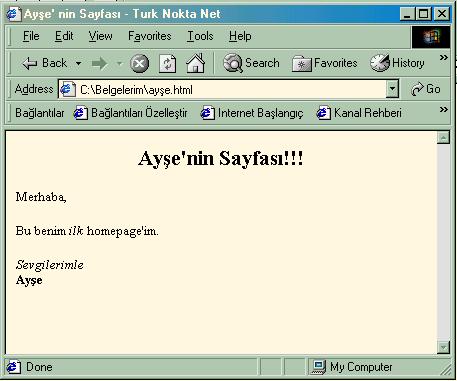Click the vertical scrollbar down arrow

[443, 347]
